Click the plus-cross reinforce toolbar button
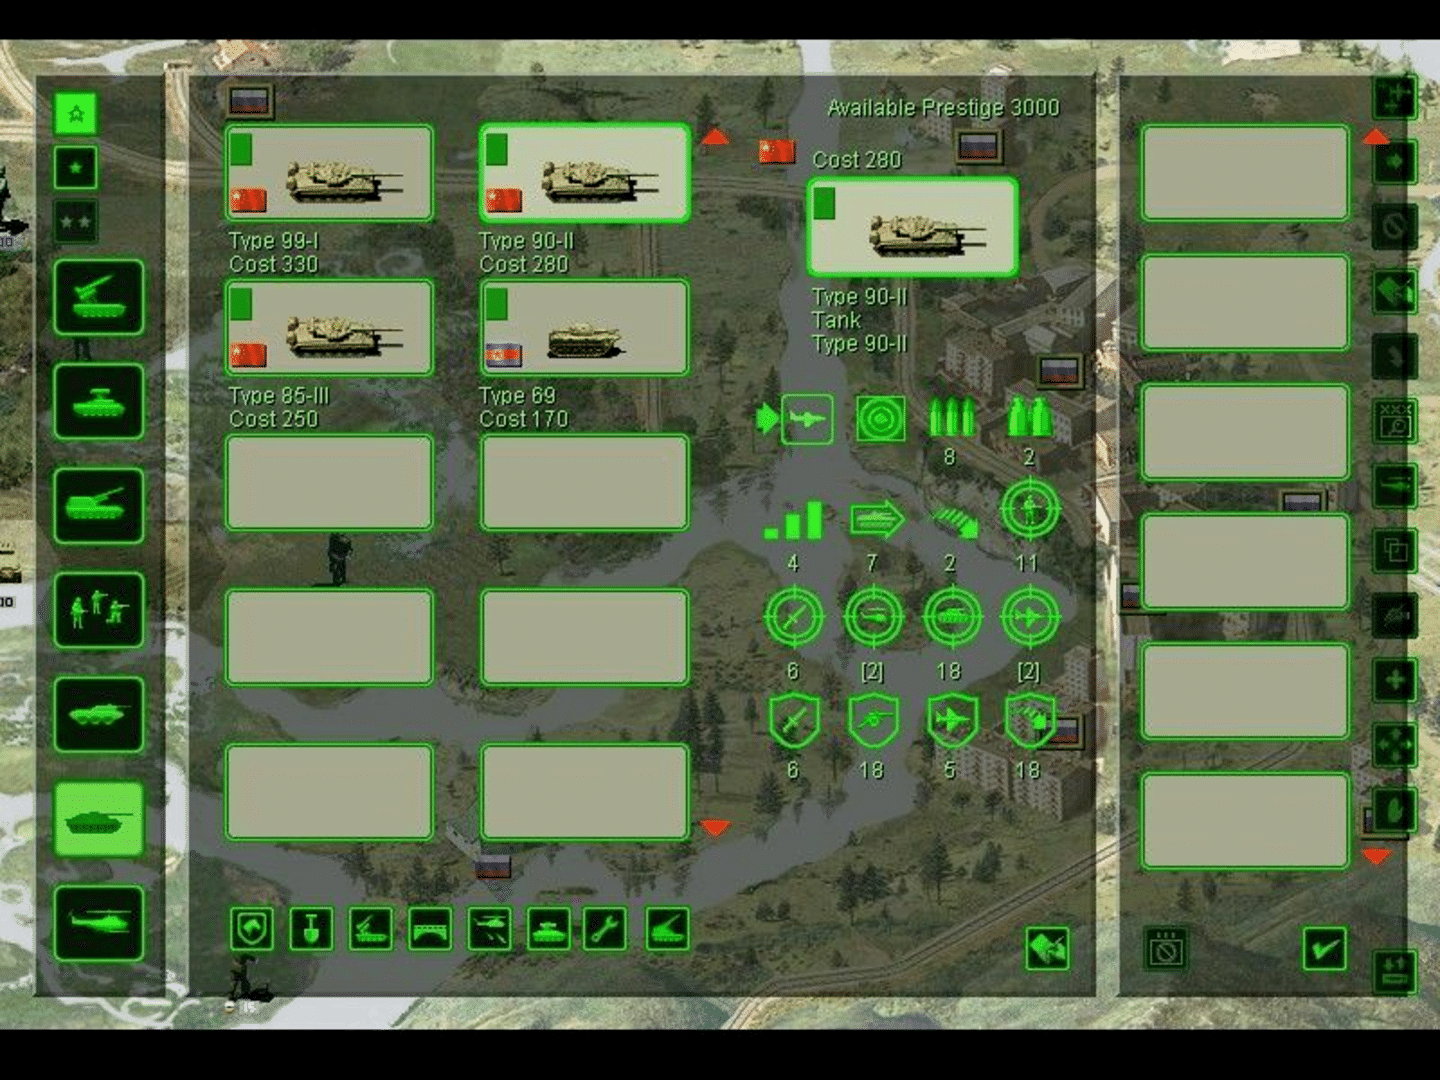The image size is (1440, 1080). click(x=1394, y=681)
